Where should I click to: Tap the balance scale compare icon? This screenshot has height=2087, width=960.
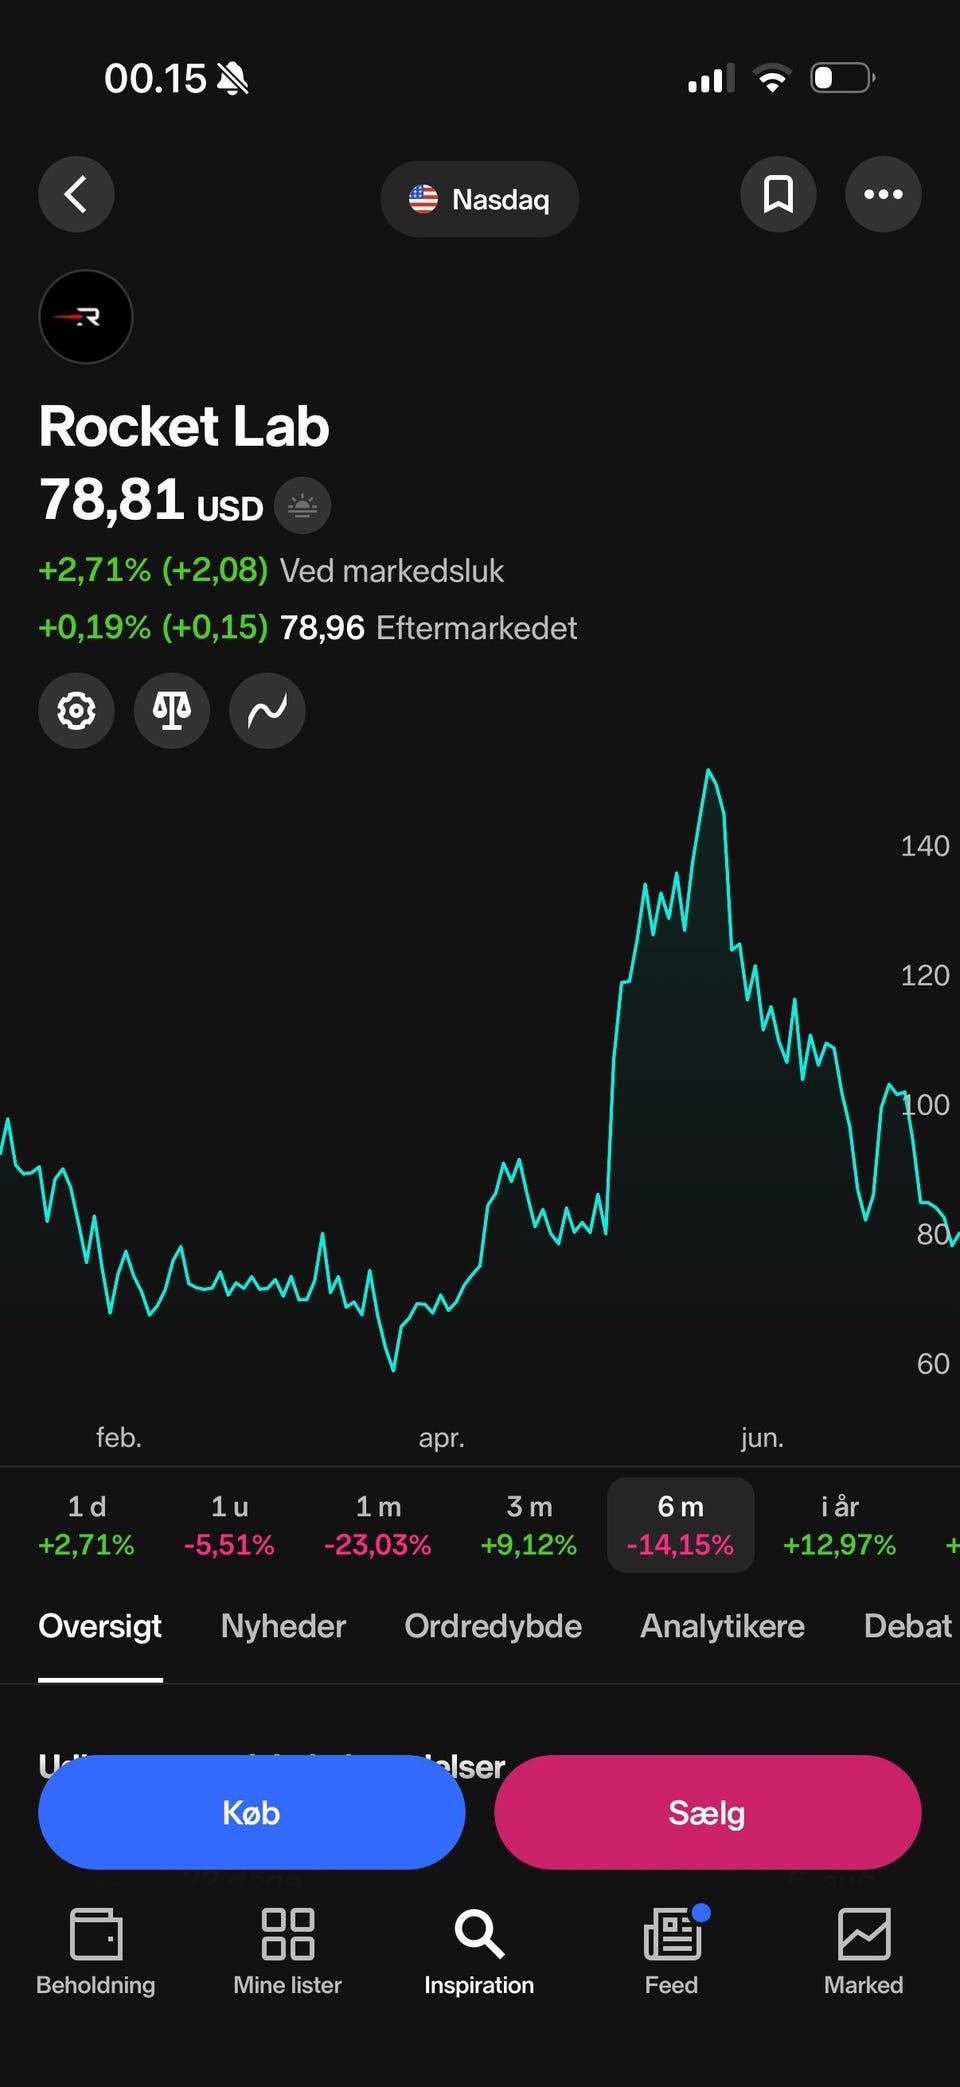click(x=172, y=710)
